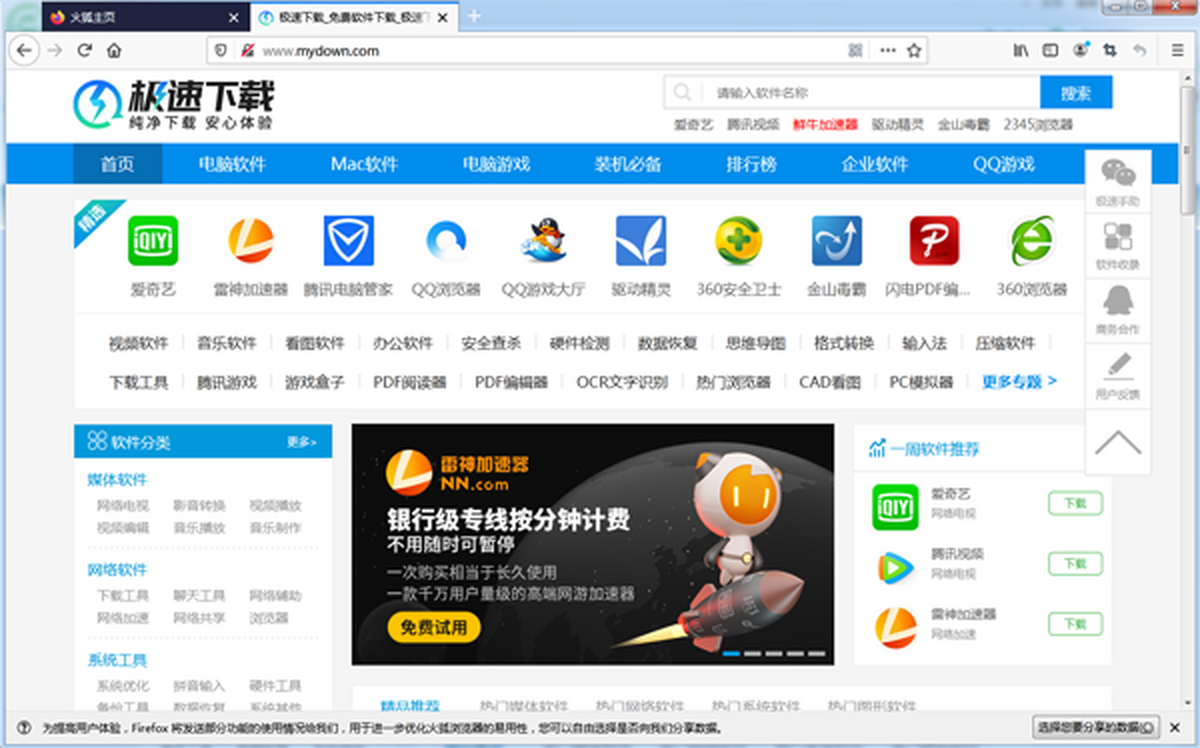Close the 火狐主页 tab
Viewport: 1200px width, 748px height.
pos(233,18)
